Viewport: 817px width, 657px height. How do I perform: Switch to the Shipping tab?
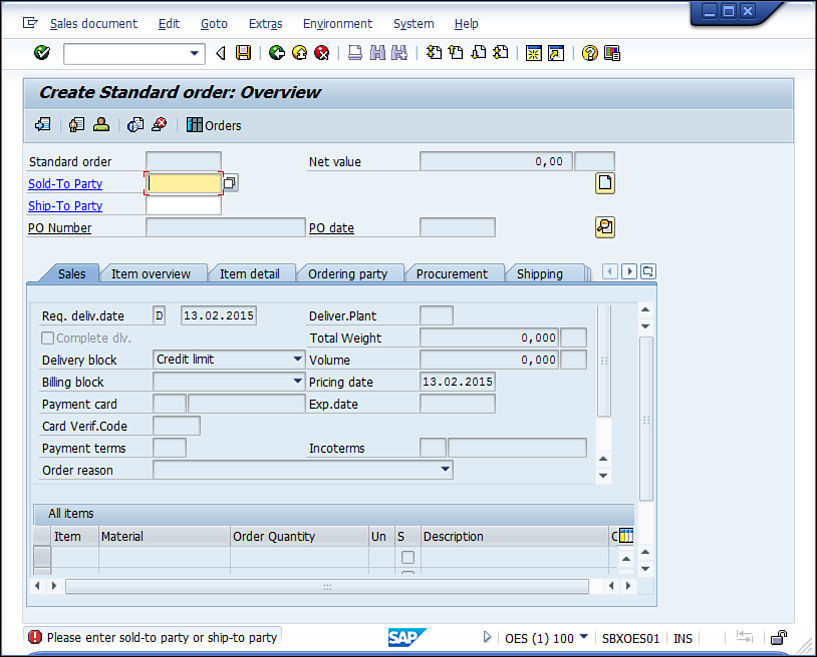[540, 274]
